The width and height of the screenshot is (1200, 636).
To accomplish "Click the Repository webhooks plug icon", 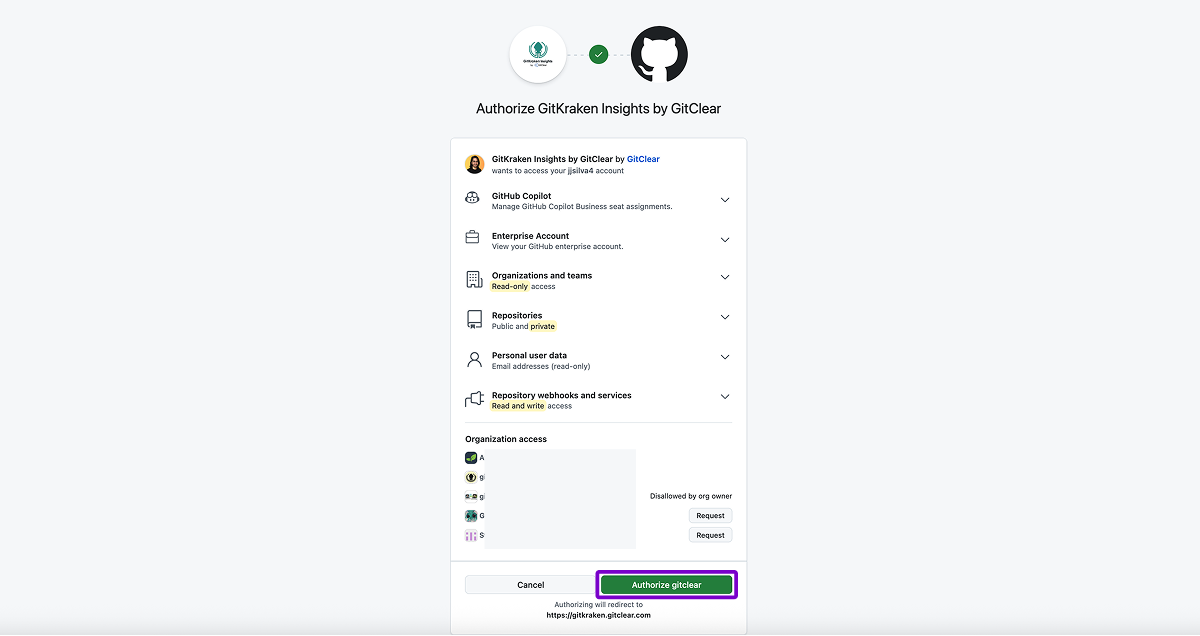I will click(473, 399).
